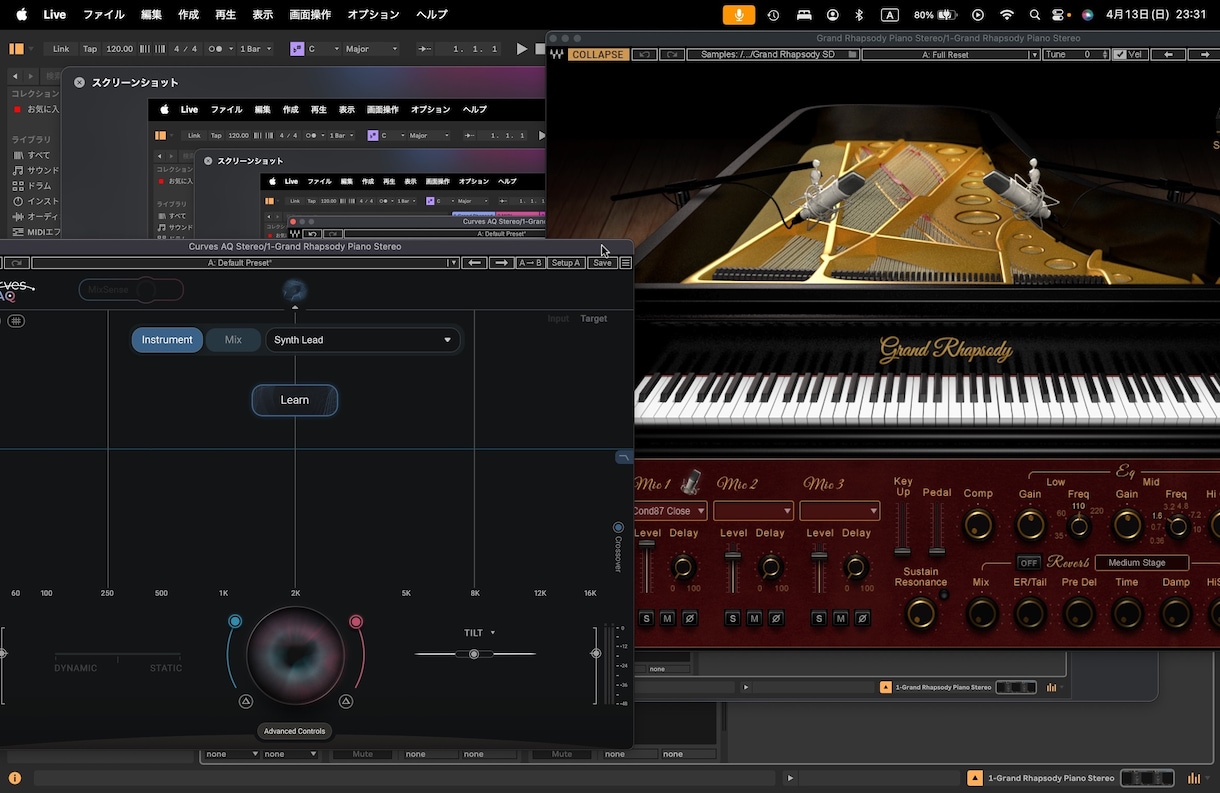Screen dimensions: 1220x793
Task: Click the COLLAPSE button in Grand Rhapsody
Action: (x=598, y=55)
